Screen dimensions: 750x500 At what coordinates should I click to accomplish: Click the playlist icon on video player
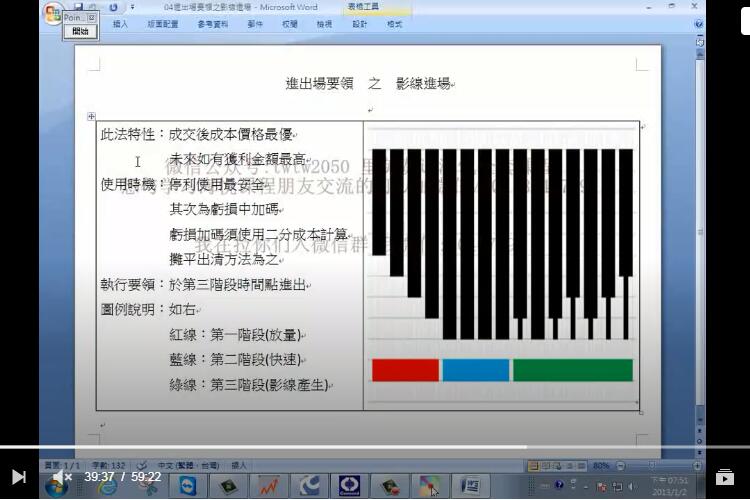725,477
